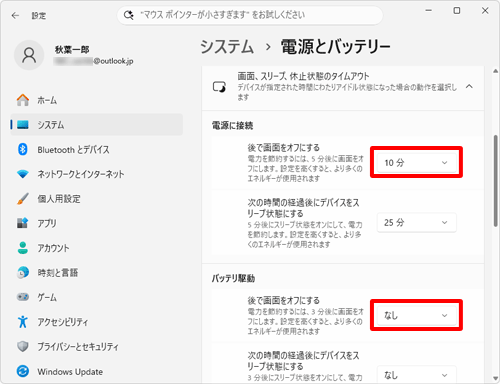Close the settings window
The width and height of the screenshot is (500, 384).
(x=485, y=11)
